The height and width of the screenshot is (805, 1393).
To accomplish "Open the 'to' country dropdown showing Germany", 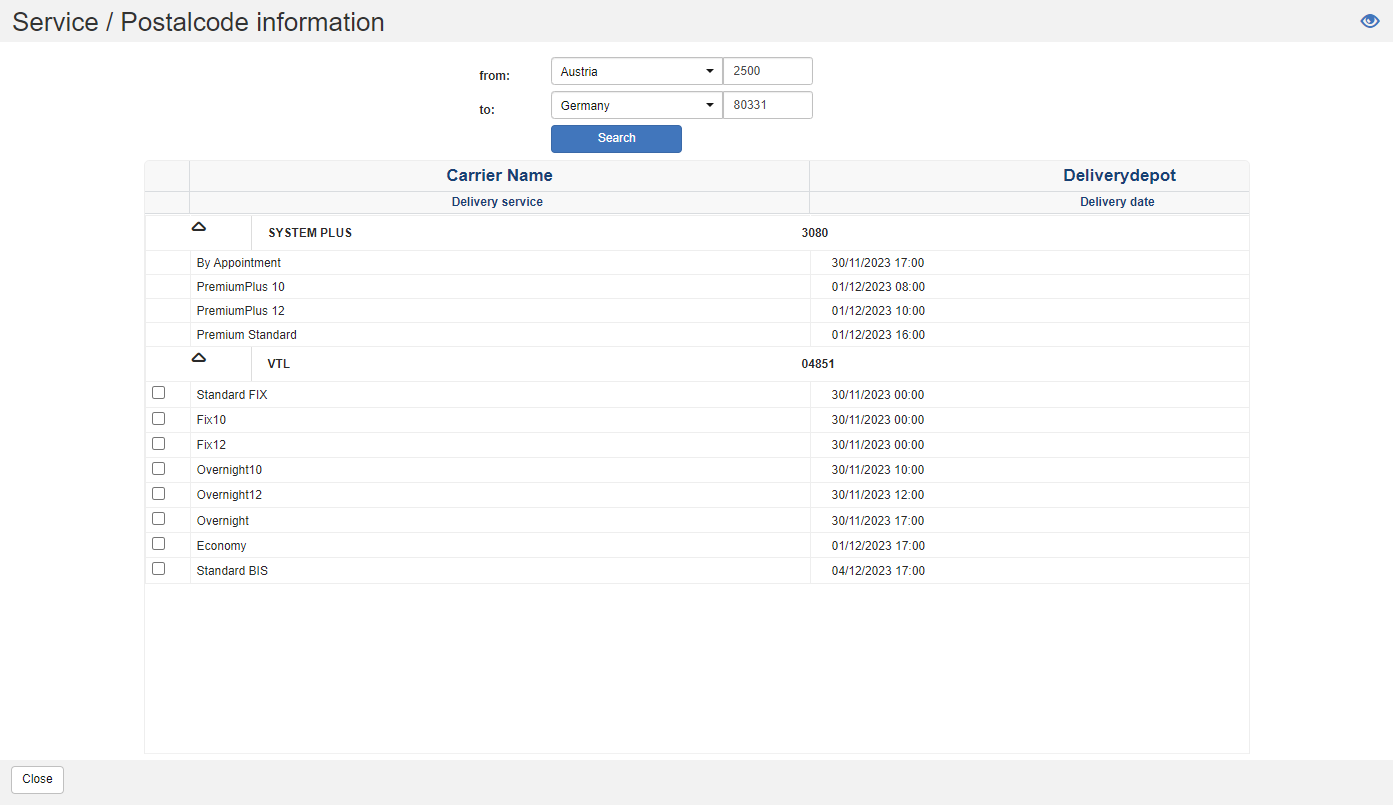I will point(636,105).
